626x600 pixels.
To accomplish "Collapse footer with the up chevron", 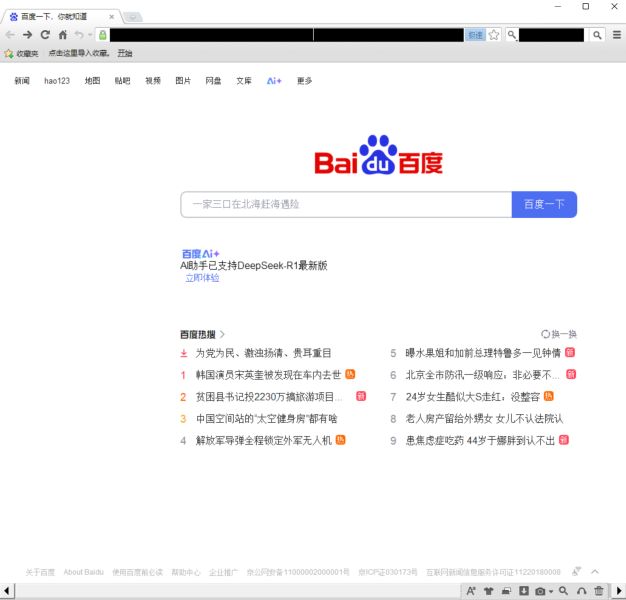I will pos(595,572).
